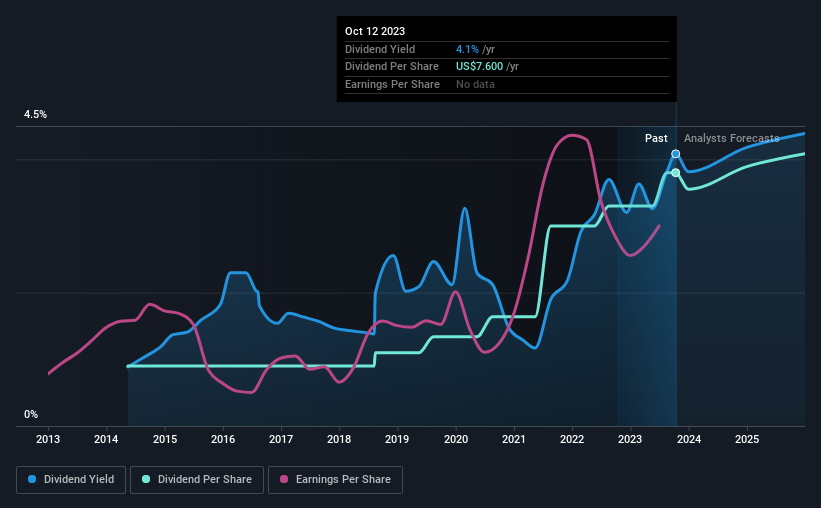This screenshot has height=508, width=821.
Task: Toggle the Dividend Per Share legend button
Action: coord(197,479)
